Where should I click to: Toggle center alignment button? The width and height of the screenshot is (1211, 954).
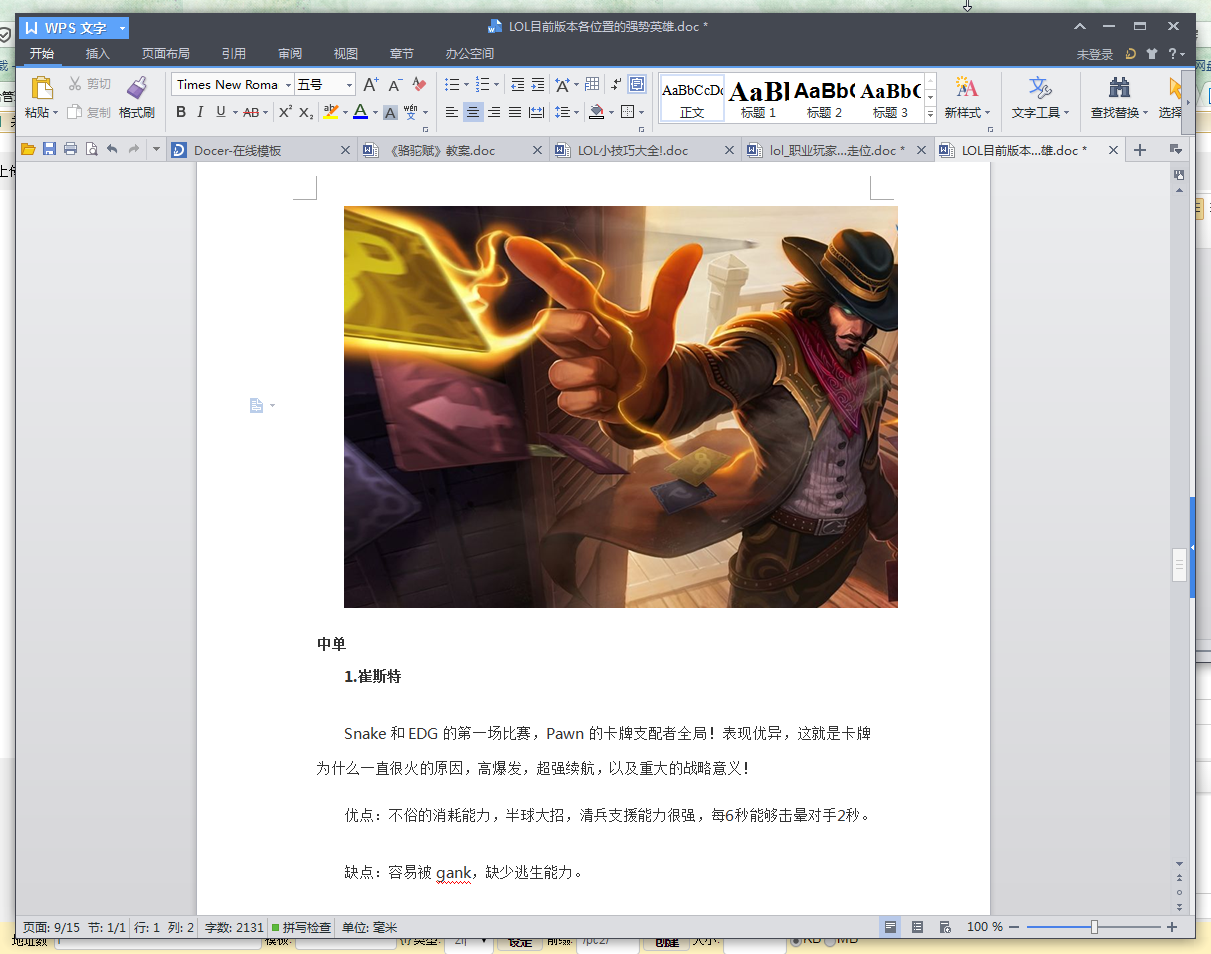pos(473,112)
